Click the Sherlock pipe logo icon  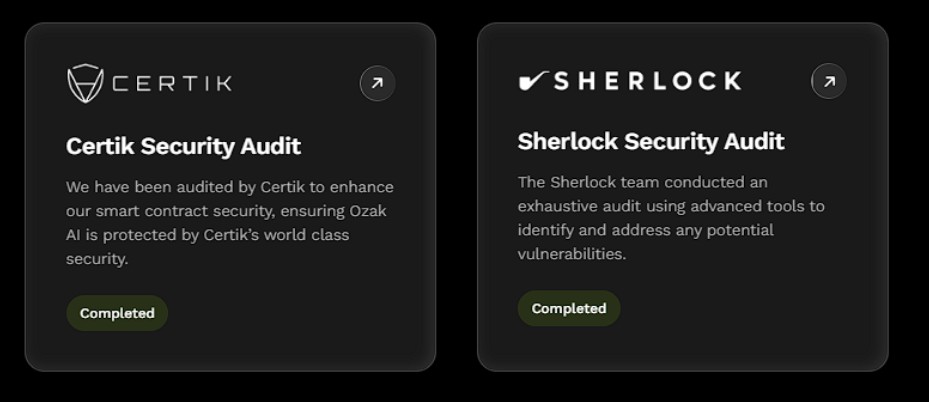point(532,81)
